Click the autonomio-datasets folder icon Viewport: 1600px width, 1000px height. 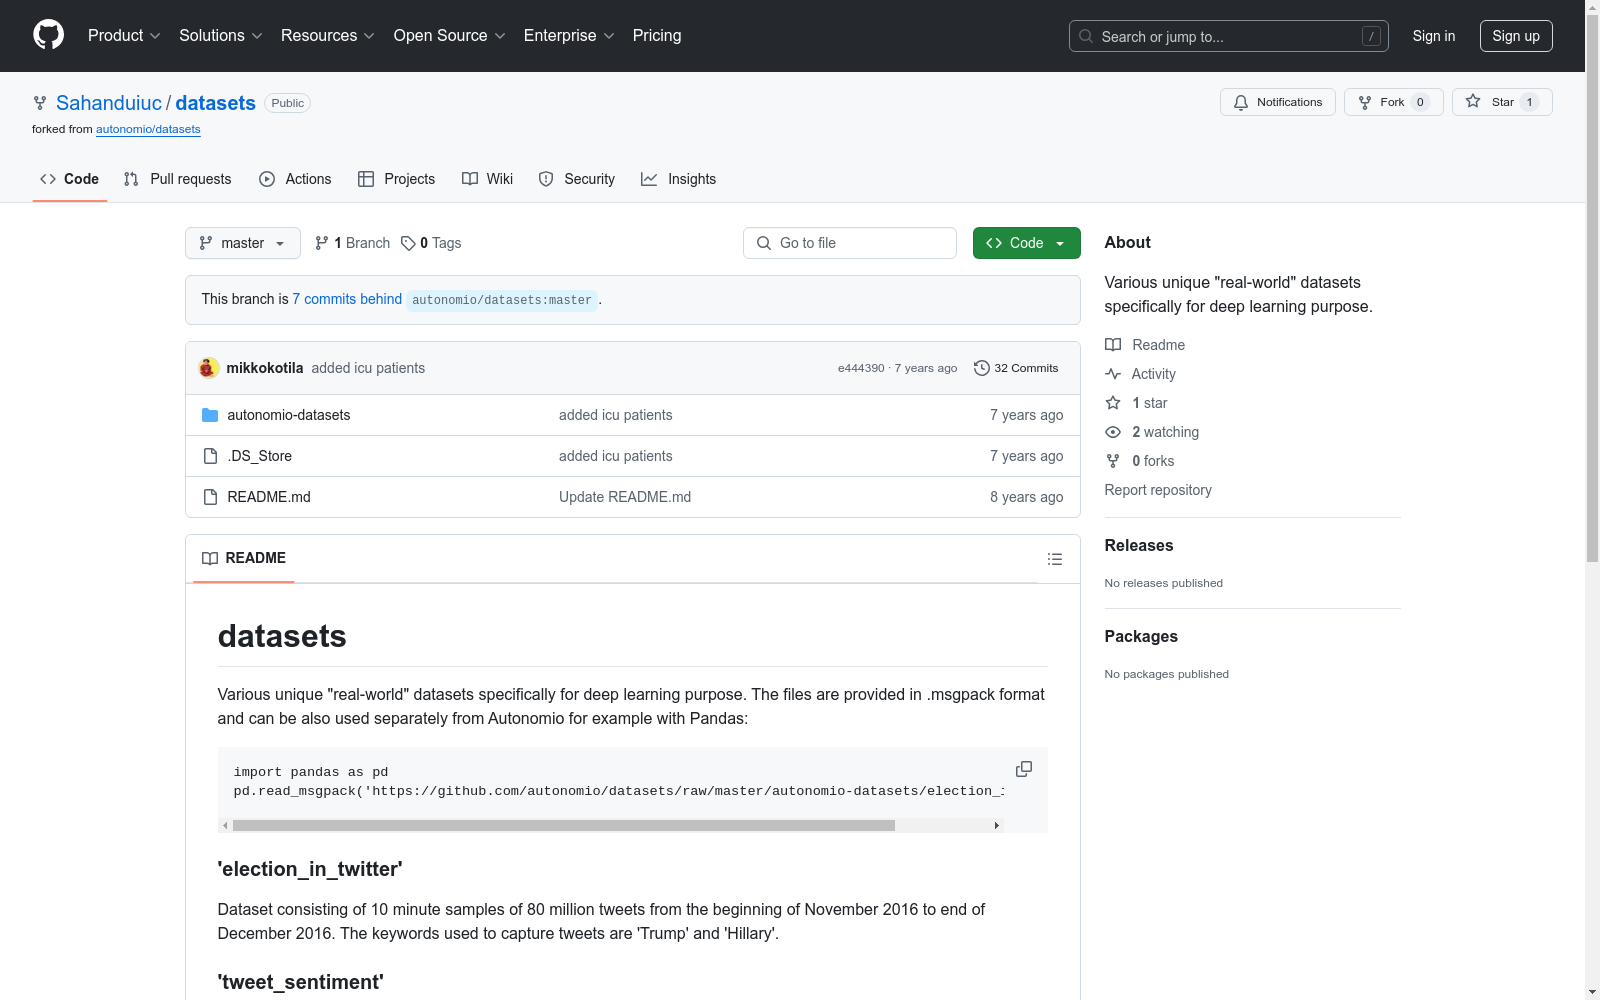[210, 415]
